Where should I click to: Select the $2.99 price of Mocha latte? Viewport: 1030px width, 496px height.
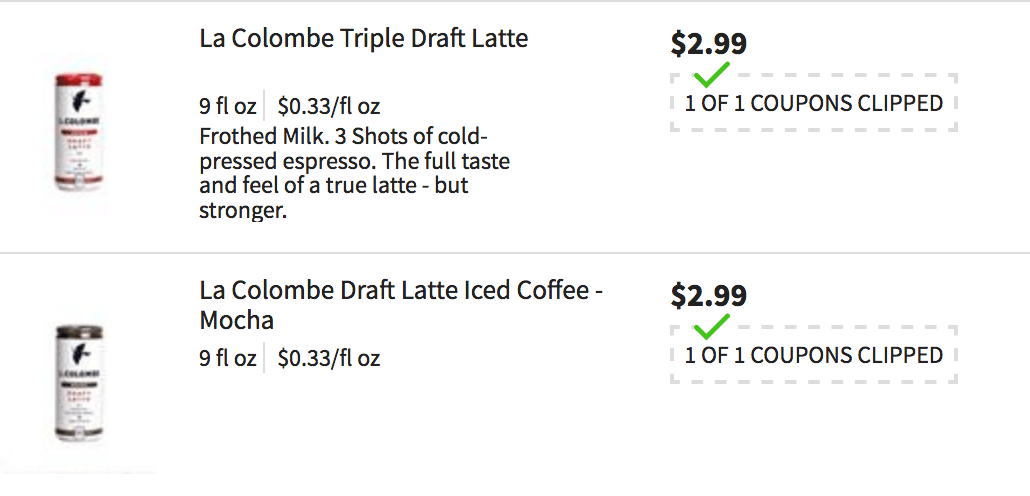pos(708,296)
